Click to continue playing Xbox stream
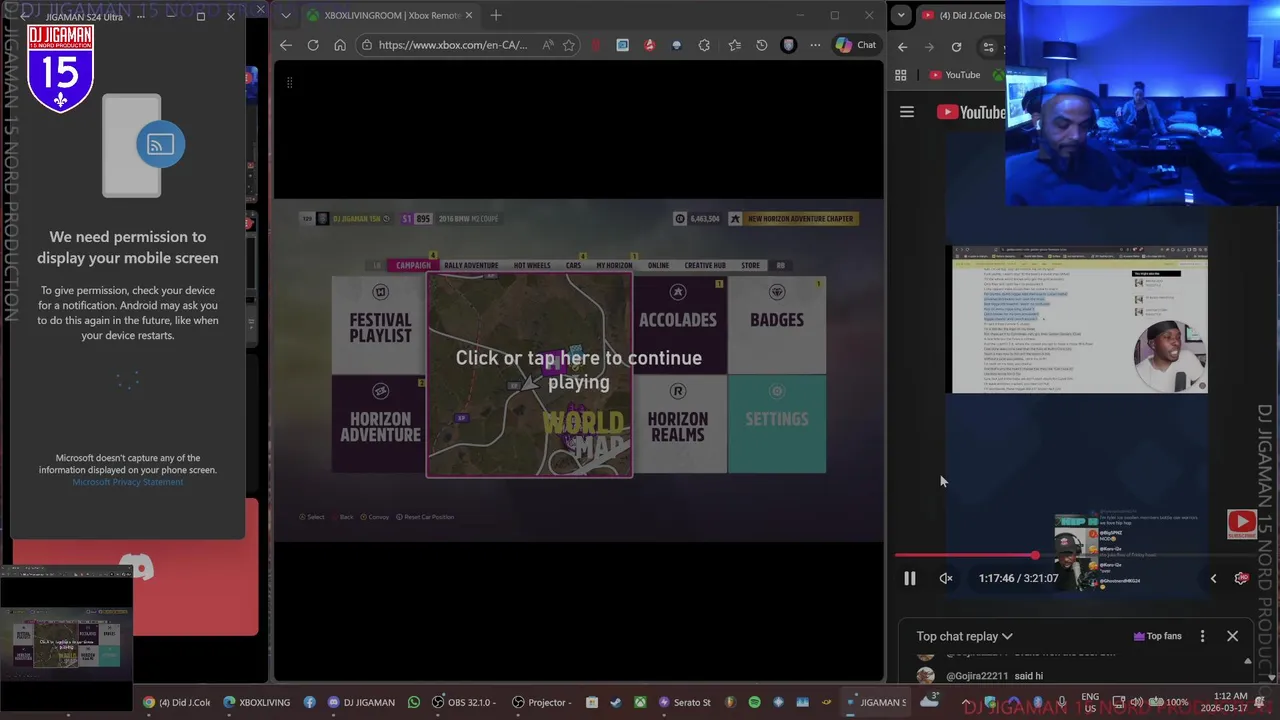The width and height of the screenshot is (1280, 720). (578, 369)
